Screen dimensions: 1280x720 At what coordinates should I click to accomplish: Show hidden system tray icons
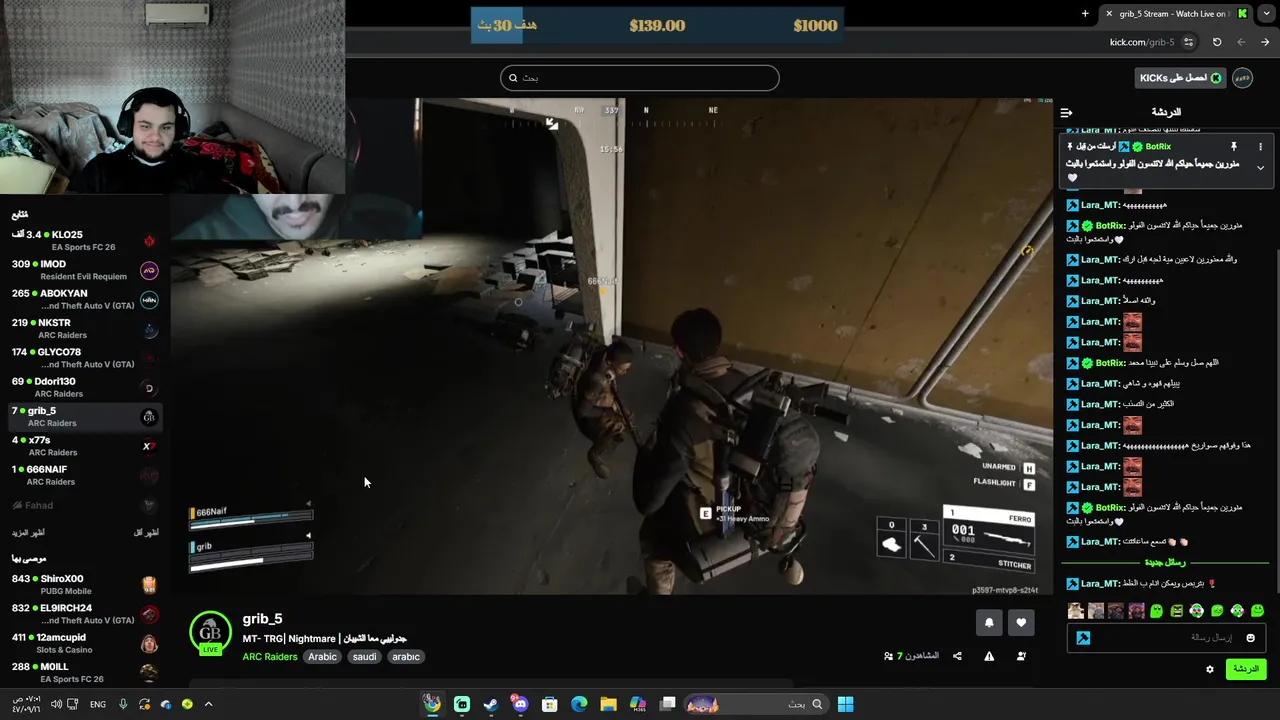[208, 704]
